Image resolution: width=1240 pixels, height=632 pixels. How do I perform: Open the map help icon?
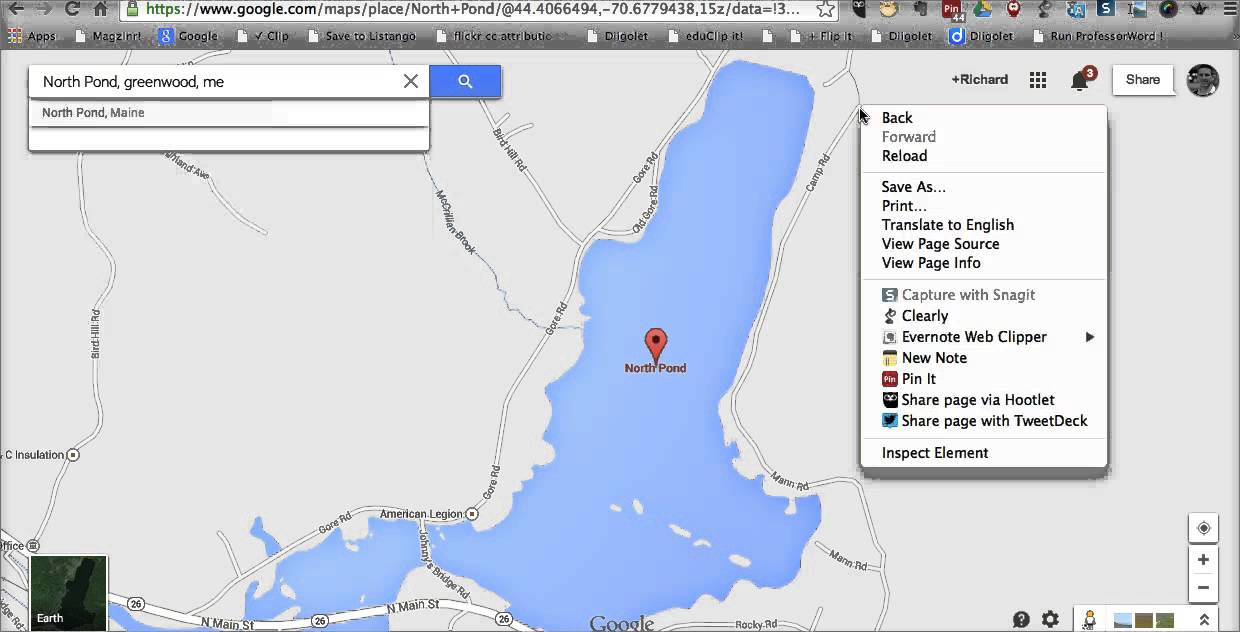pos(1021,620)
